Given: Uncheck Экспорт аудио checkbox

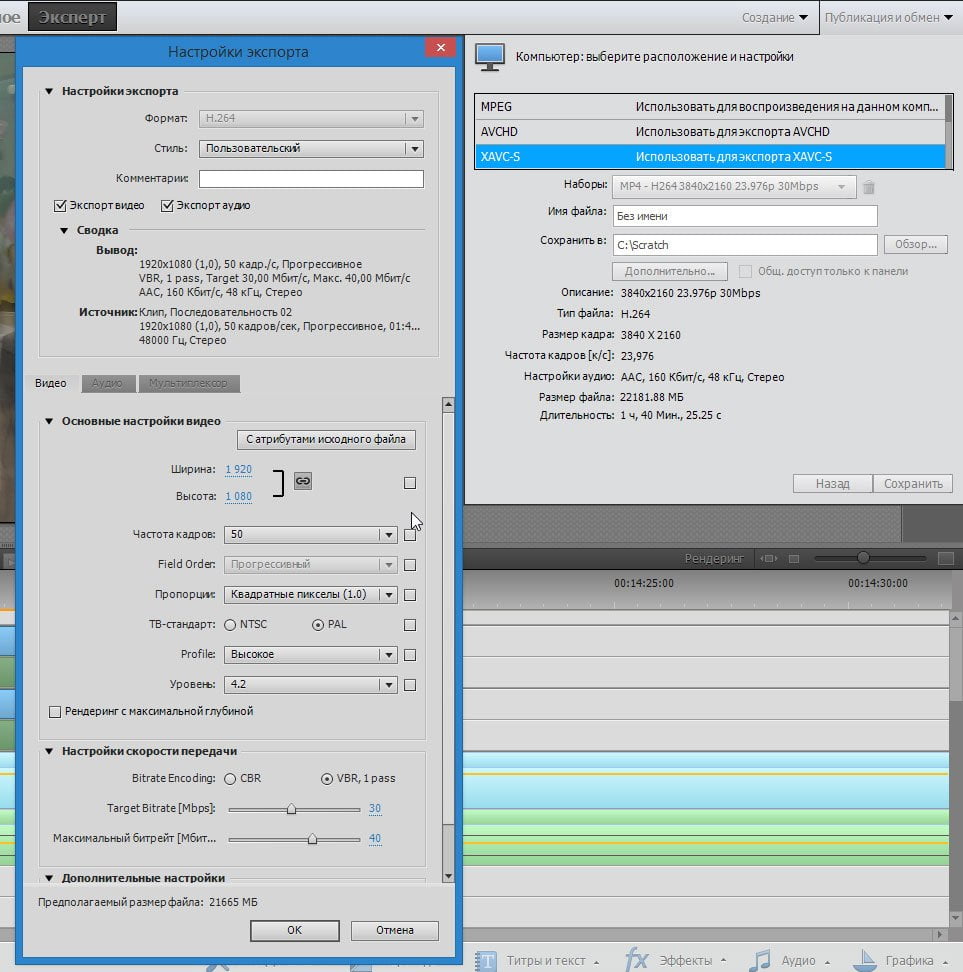Looking at the screenshot, I should tap(167, 206).
